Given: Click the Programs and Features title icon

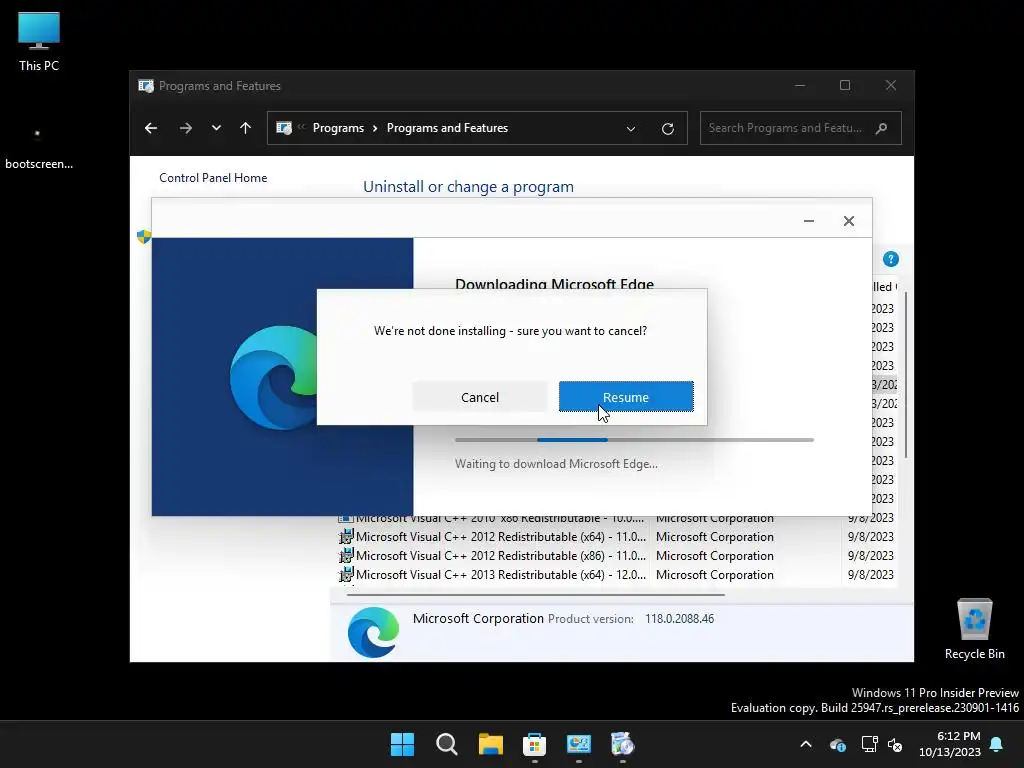Looking at the screenshot, I should (x=146, y=86).
